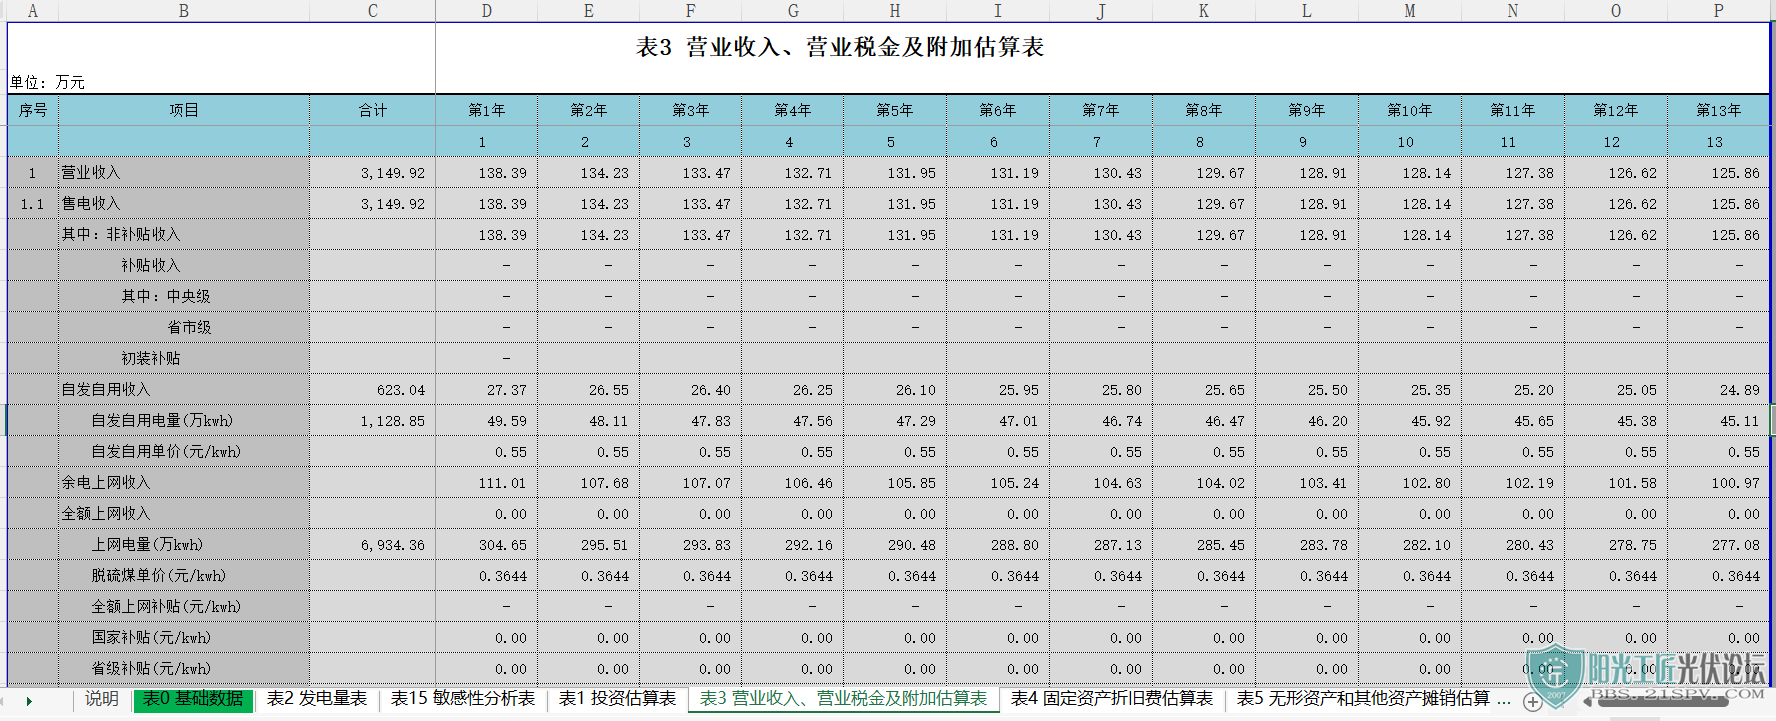The image size is (1776, 721).
Task: Open the 表15 敏感性分析表 sheet tab
Action: point(463,699)
